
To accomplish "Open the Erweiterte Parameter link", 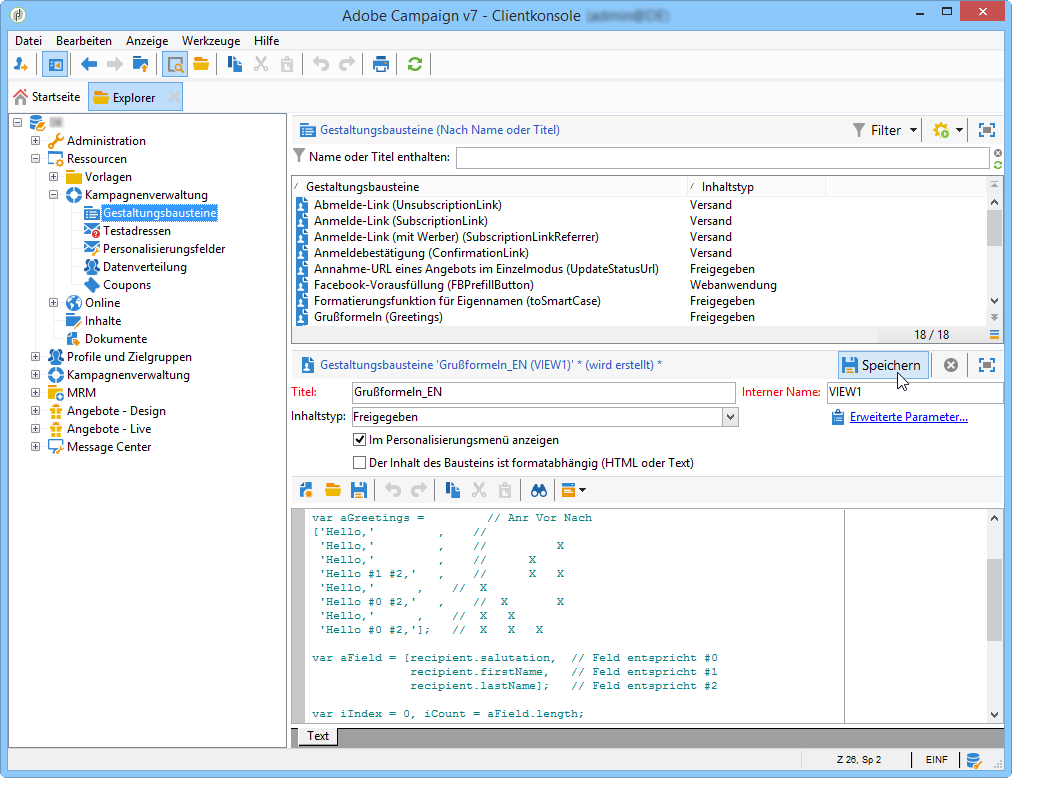I will pyautogui.click(x=908, y=417).
